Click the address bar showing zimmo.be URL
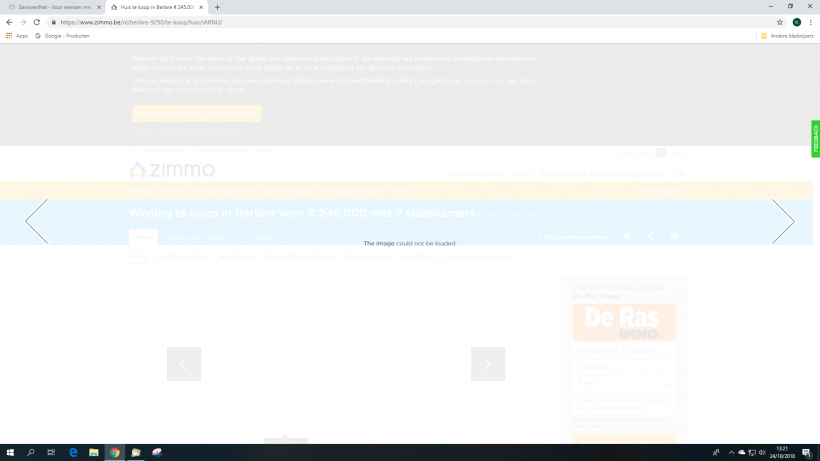The width and height of the screenshot is (820, 461). coord(400,21)
